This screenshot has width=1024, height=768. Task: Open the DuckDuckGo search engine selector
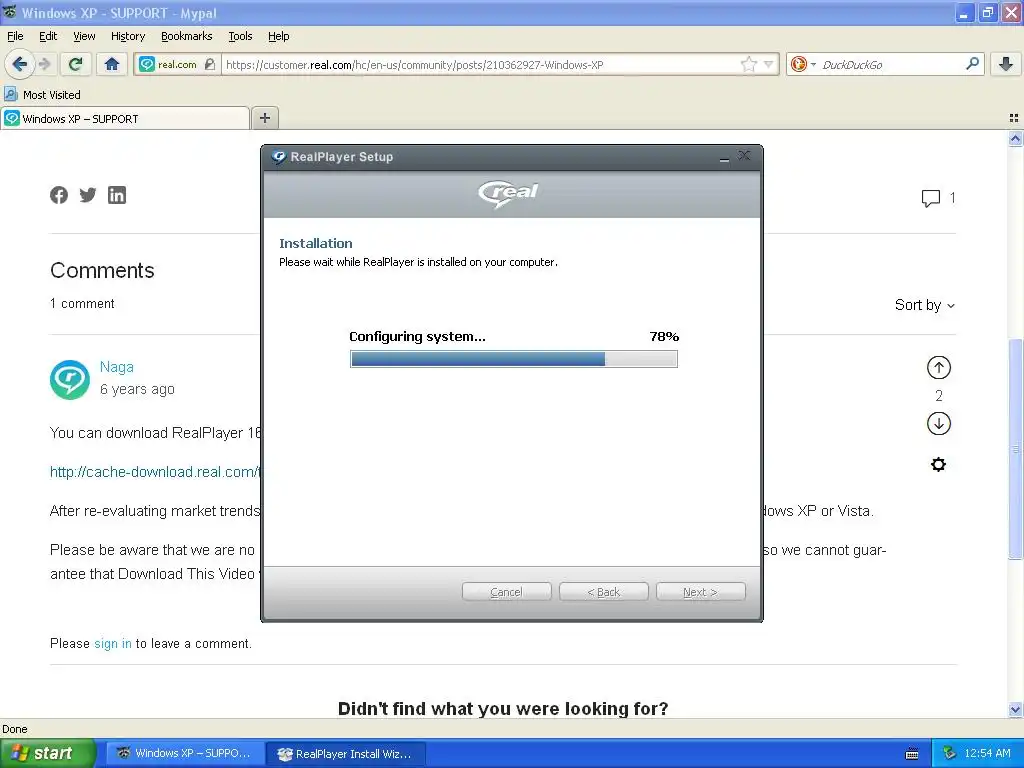[x=803, y=64]
